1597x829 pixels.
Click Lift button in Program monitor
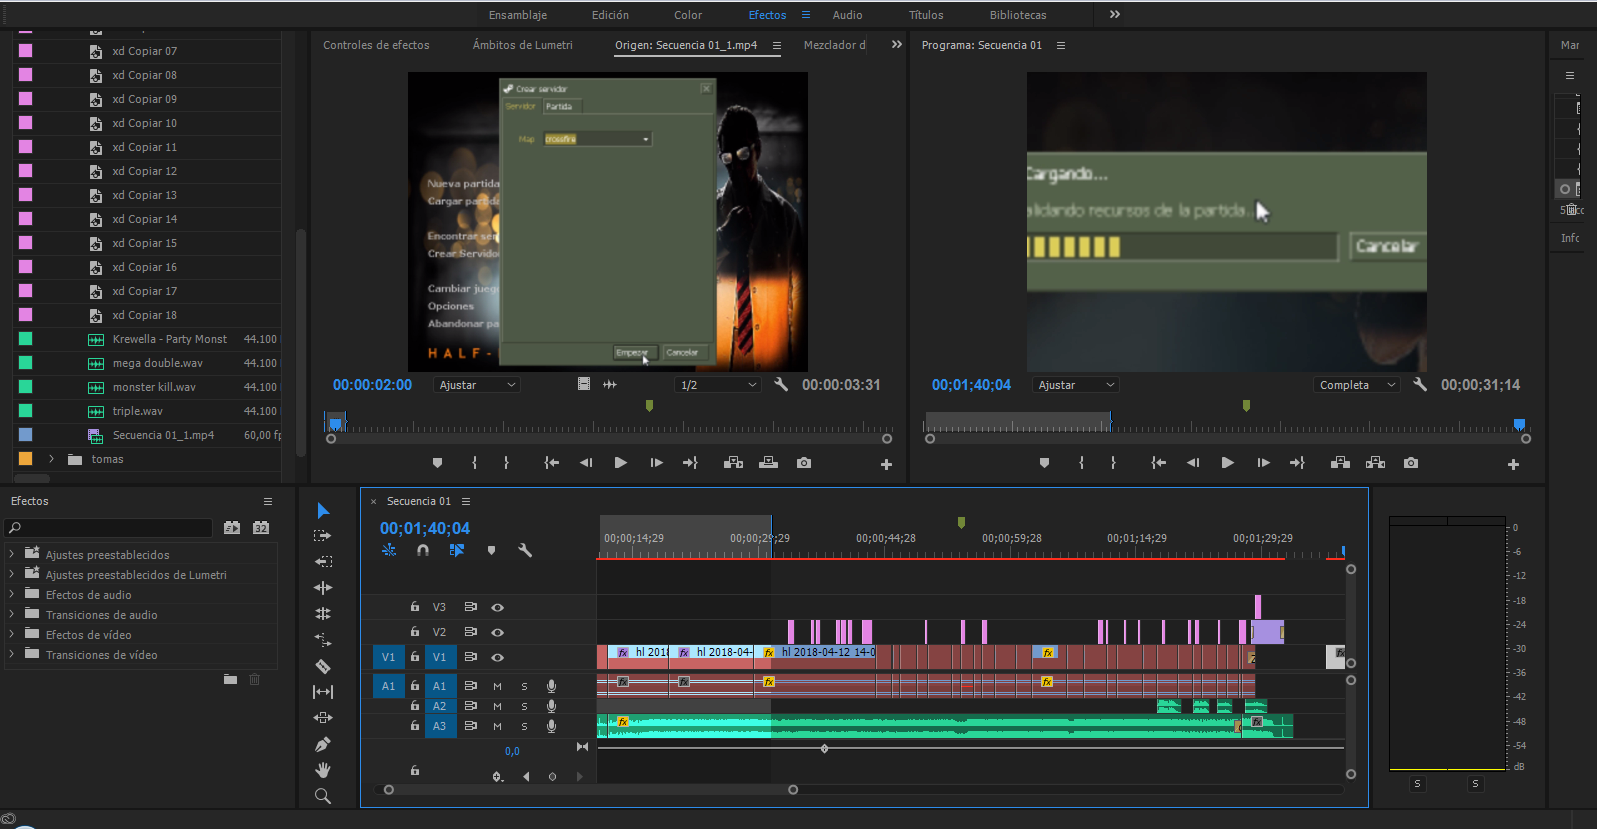pos(1341,463)
